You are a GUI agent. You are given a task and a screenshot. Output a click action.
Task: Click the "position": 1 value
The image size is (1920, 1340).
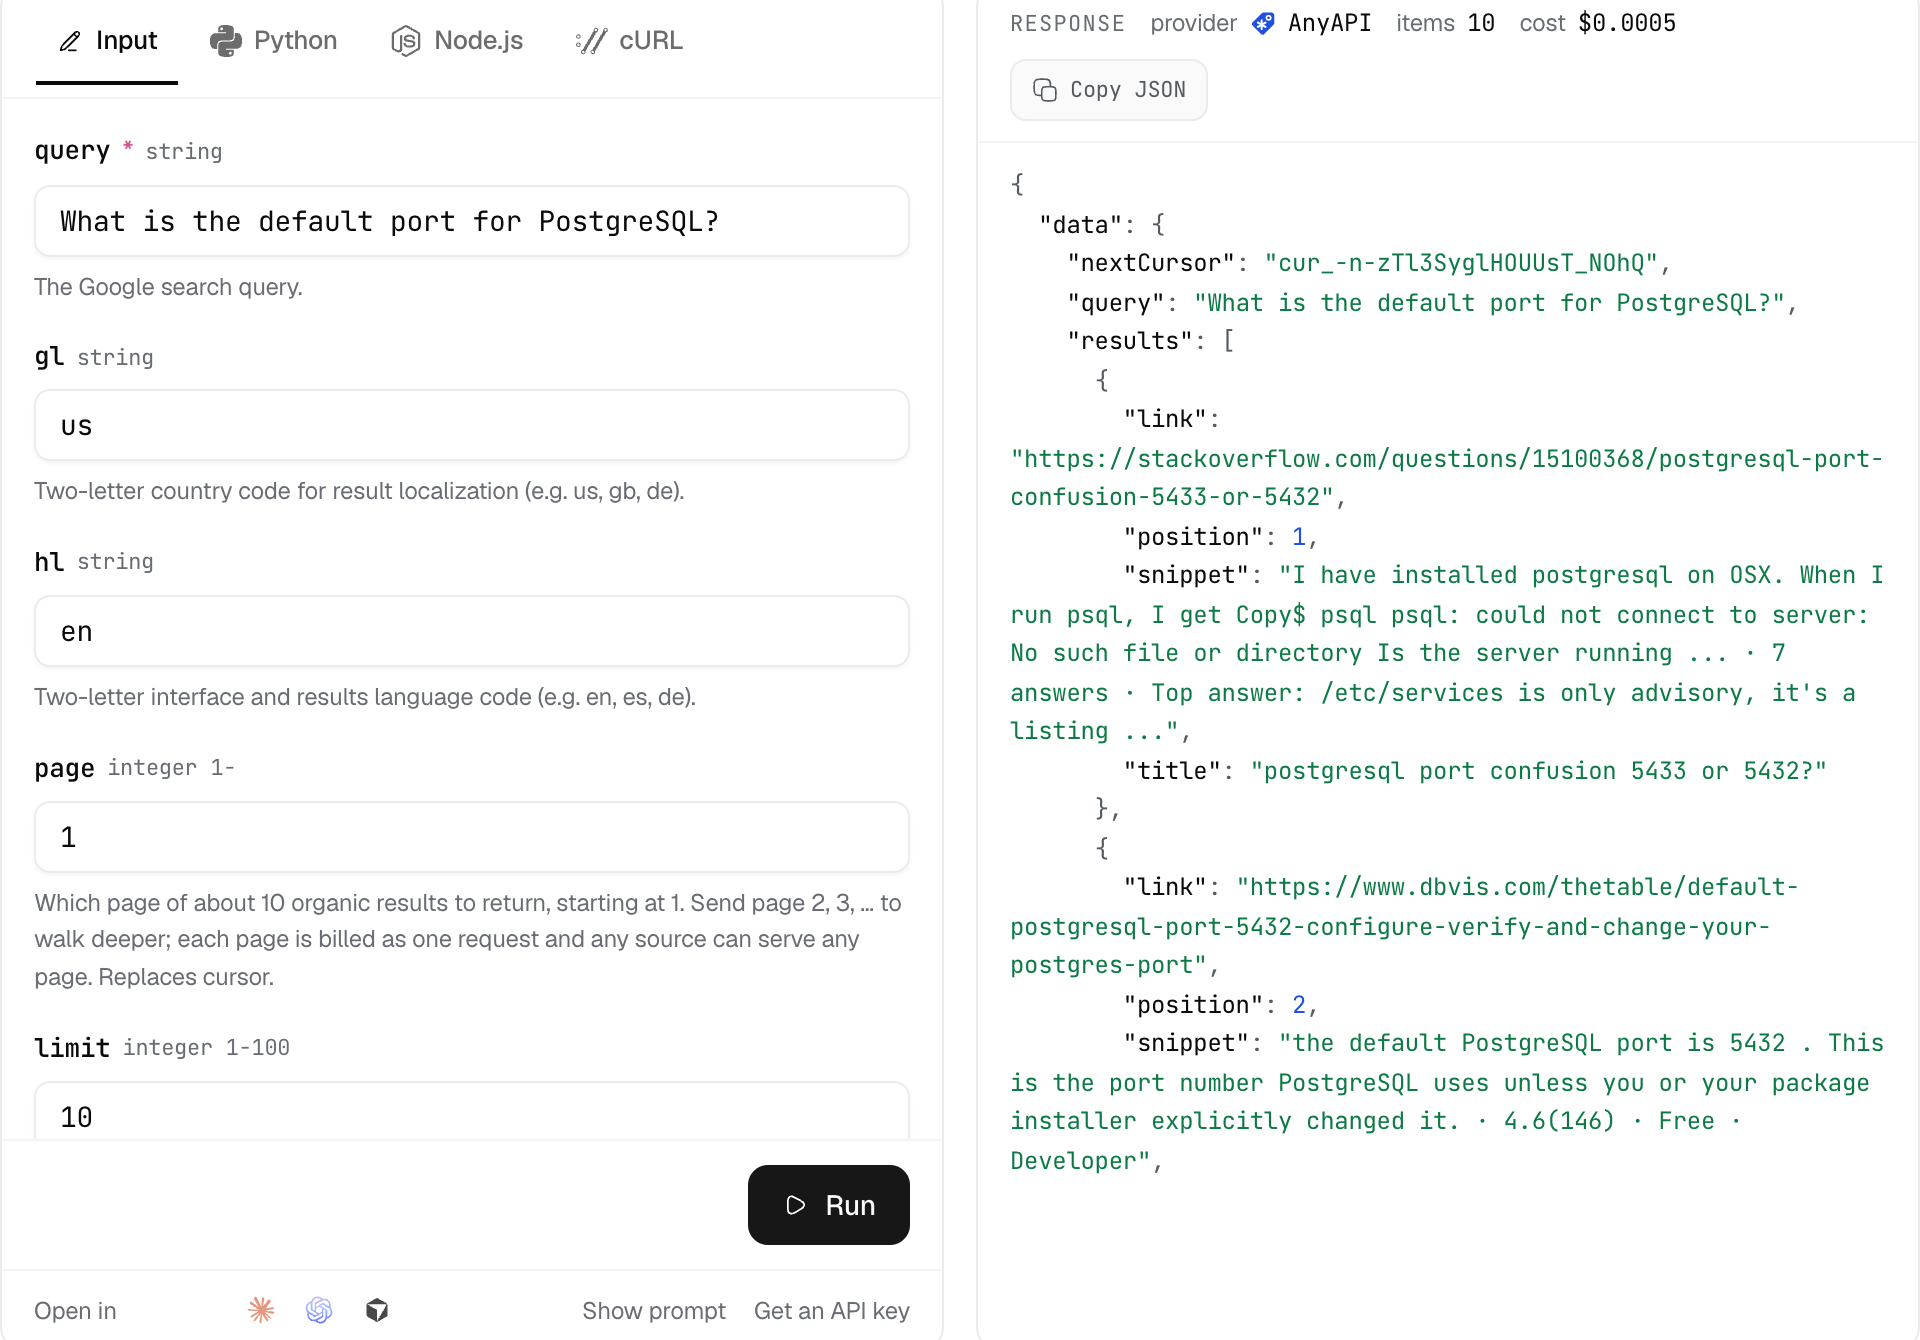point(1299,537)
